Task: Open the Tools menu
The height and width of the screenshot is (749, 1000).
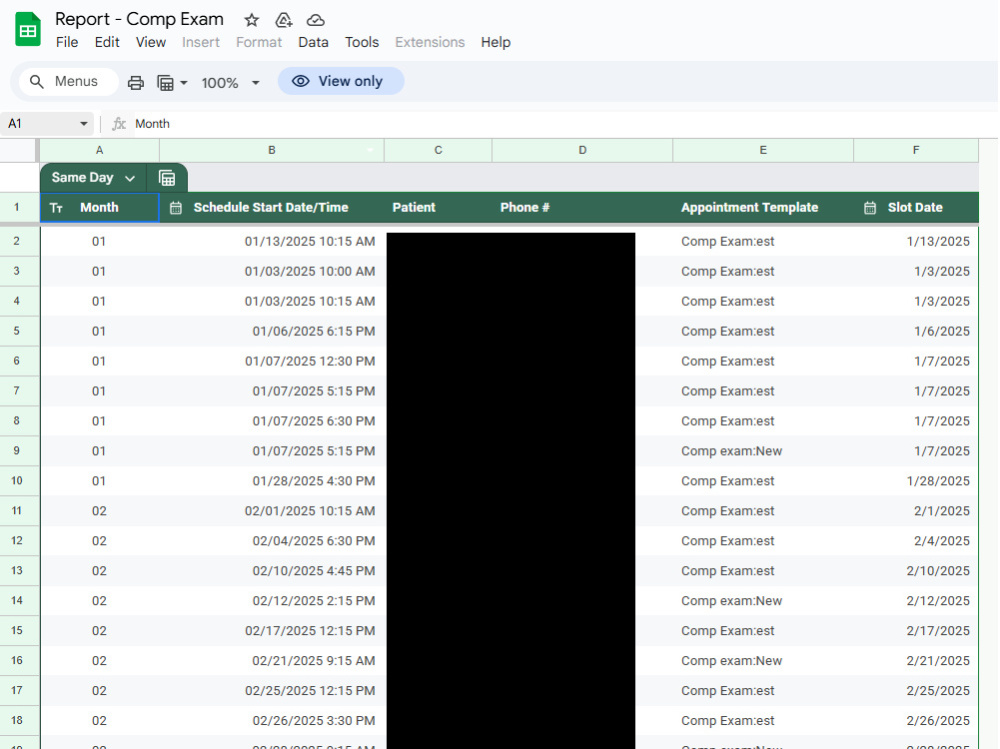Action: (362, 42)
